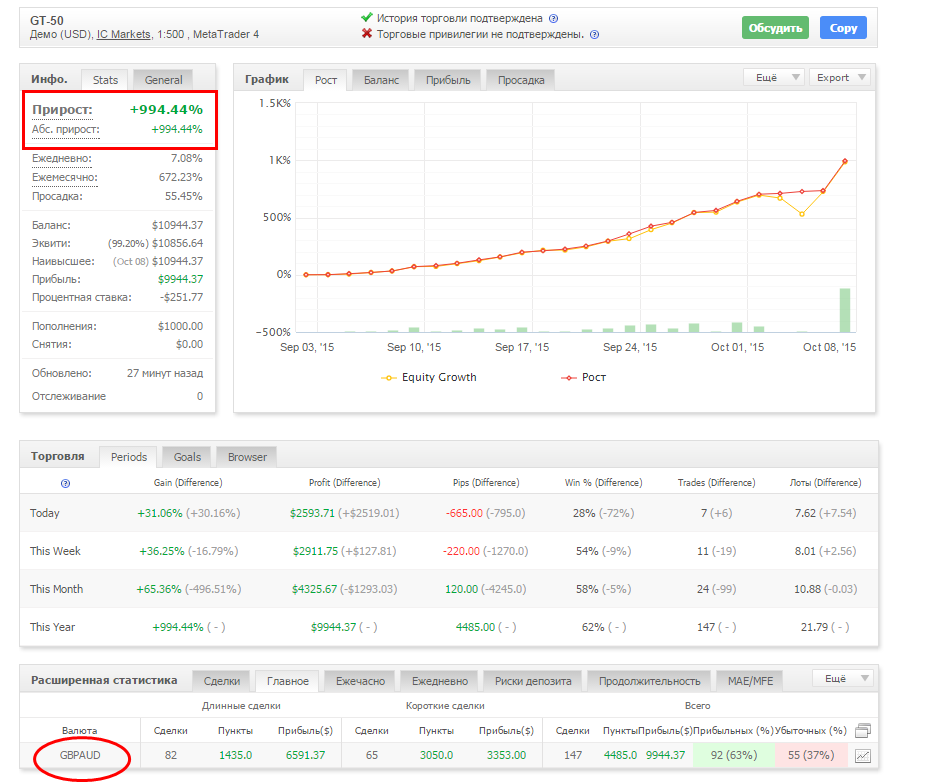Open the Ежечасно statistics tab
Screen dimensions: 931x784
[x=360, y=681]
